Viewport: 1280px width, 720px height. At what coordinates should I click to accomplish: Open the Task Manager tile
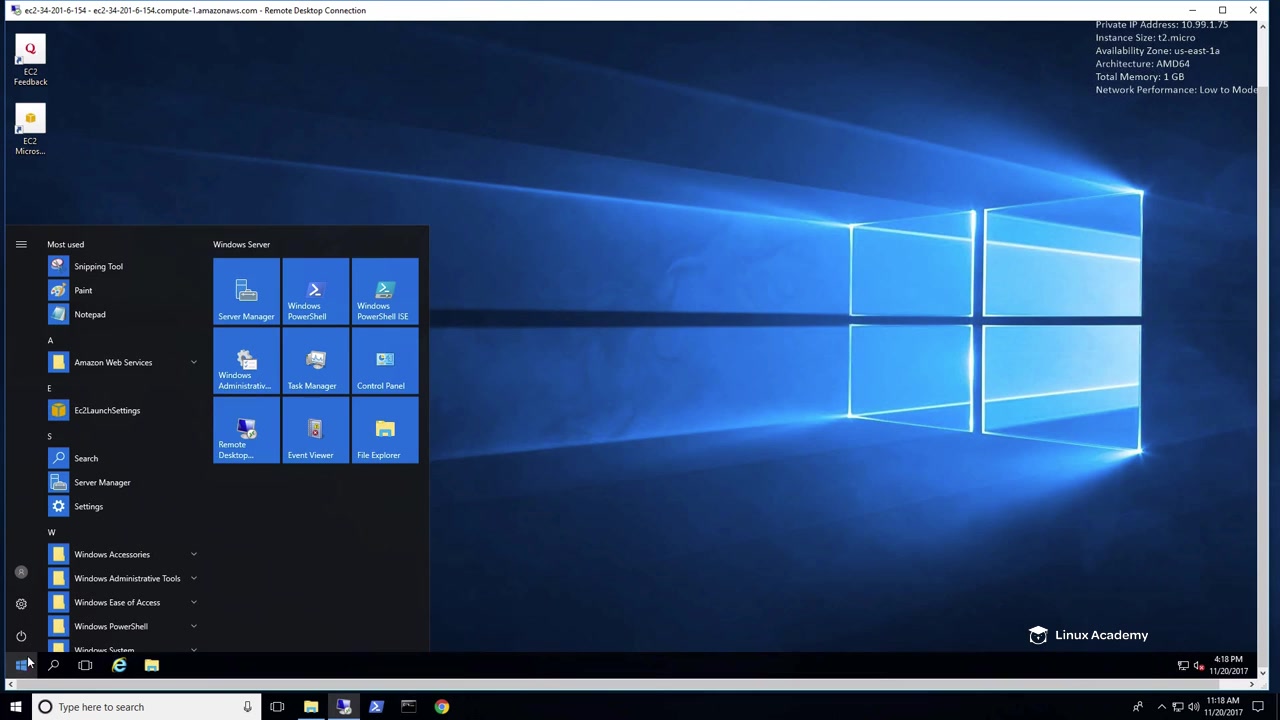[315, 362]
